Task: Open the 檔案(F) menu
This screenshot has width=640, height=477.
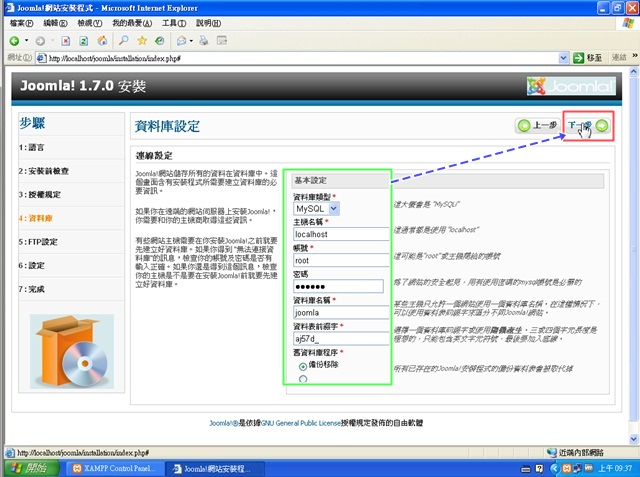Action: 22,23
